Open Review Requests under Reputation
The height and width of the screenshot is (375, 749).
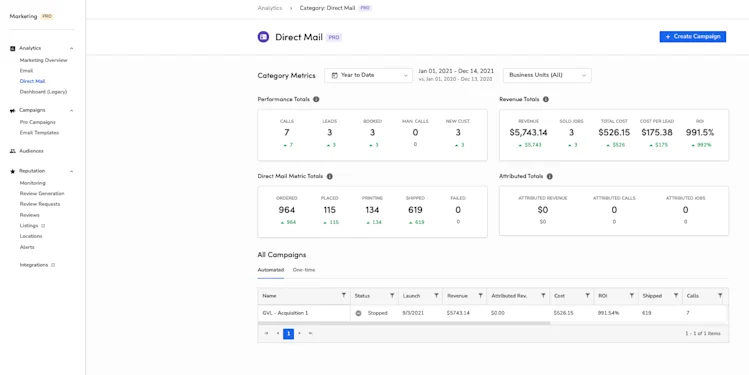click(40, 204)
